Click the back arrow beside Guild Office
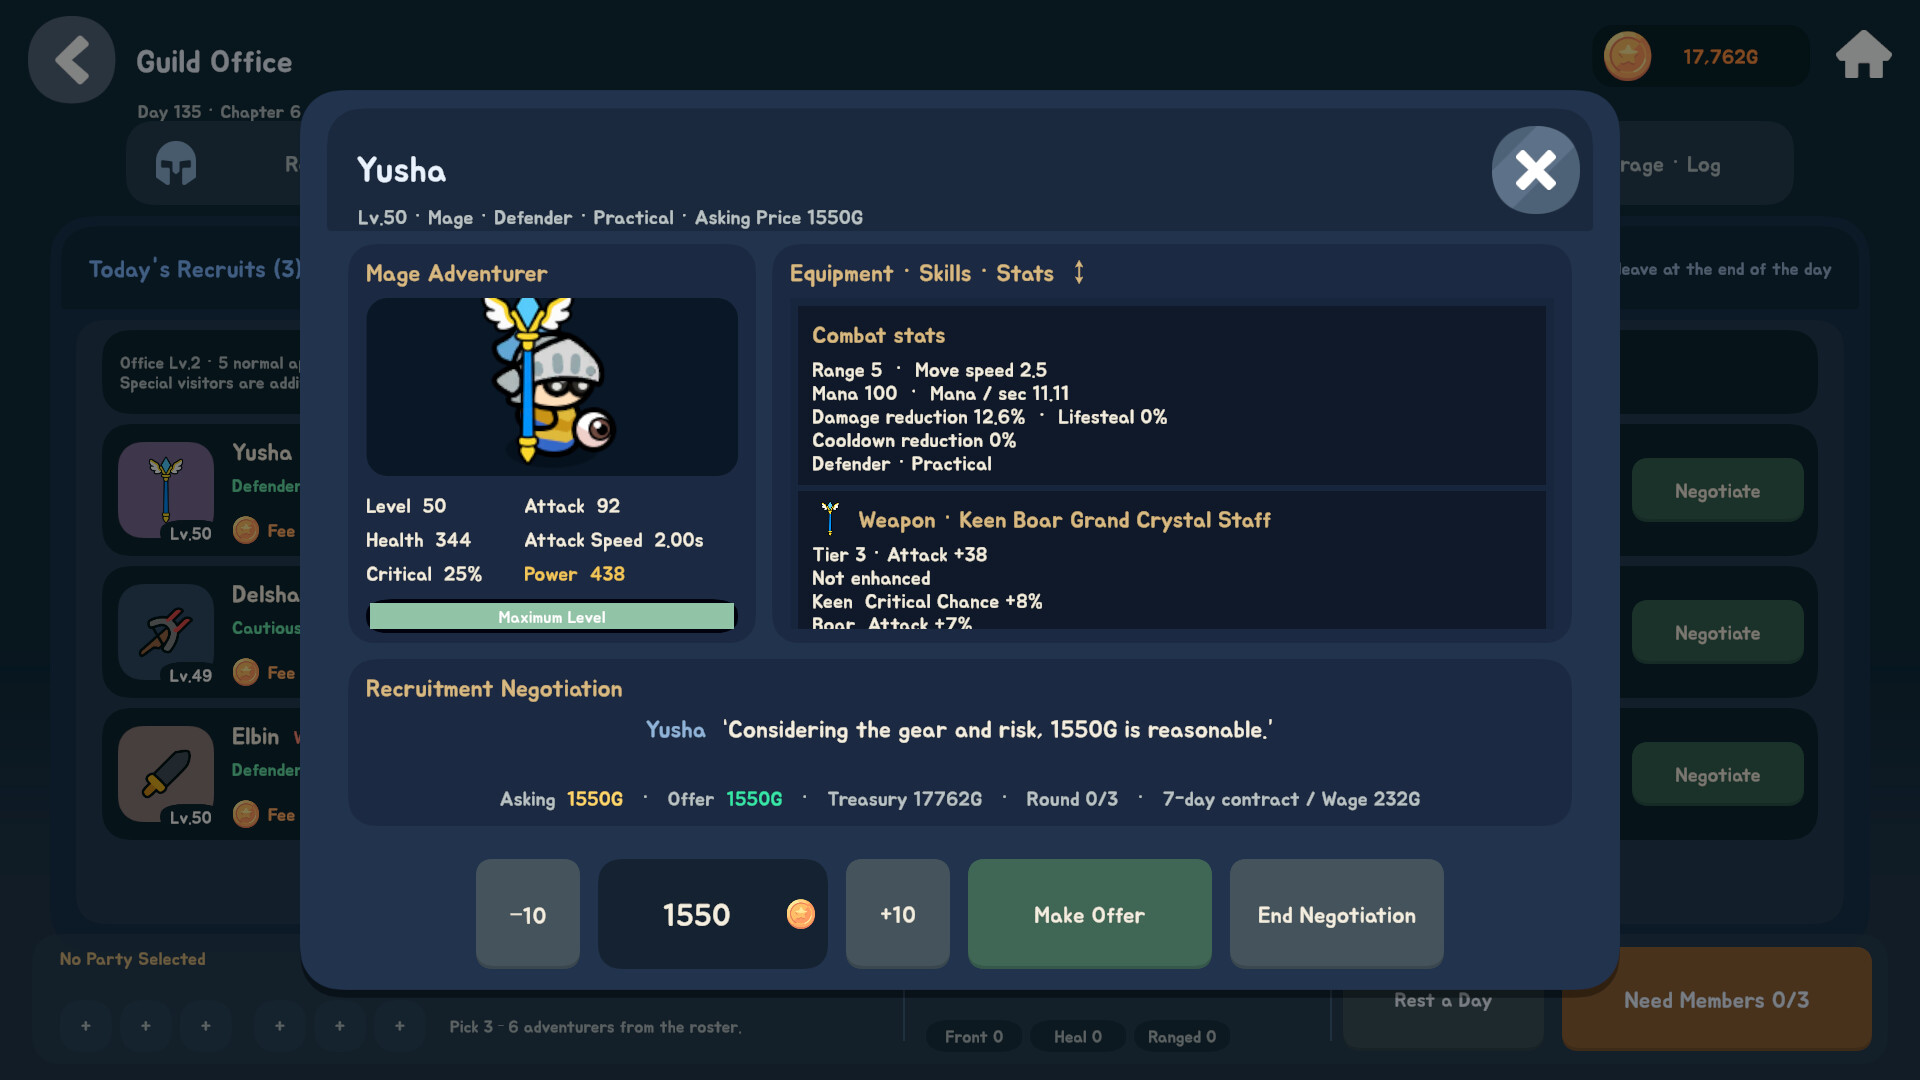 (71, 60)
